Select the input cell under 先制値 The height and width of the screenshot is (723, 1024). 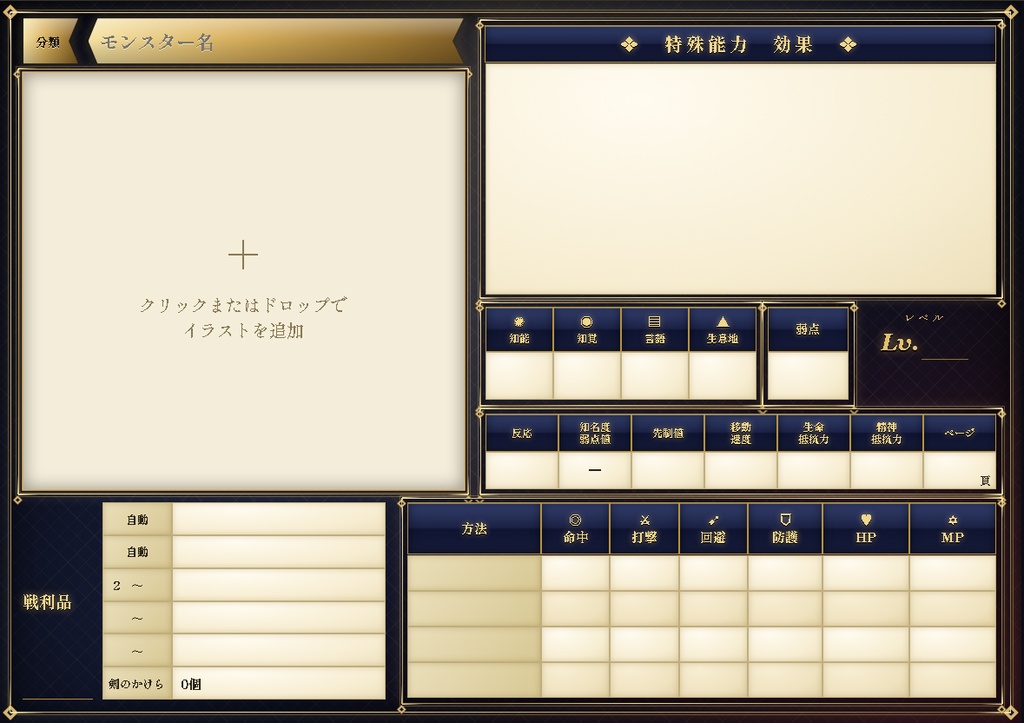coord(667,470)
